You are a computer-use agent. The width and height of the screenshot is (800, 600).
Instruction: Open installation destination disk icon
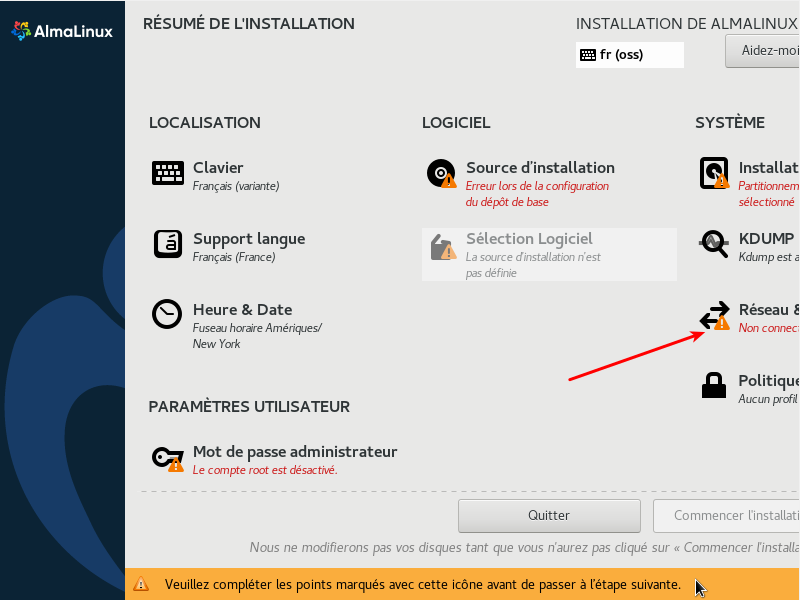point(714,173)
